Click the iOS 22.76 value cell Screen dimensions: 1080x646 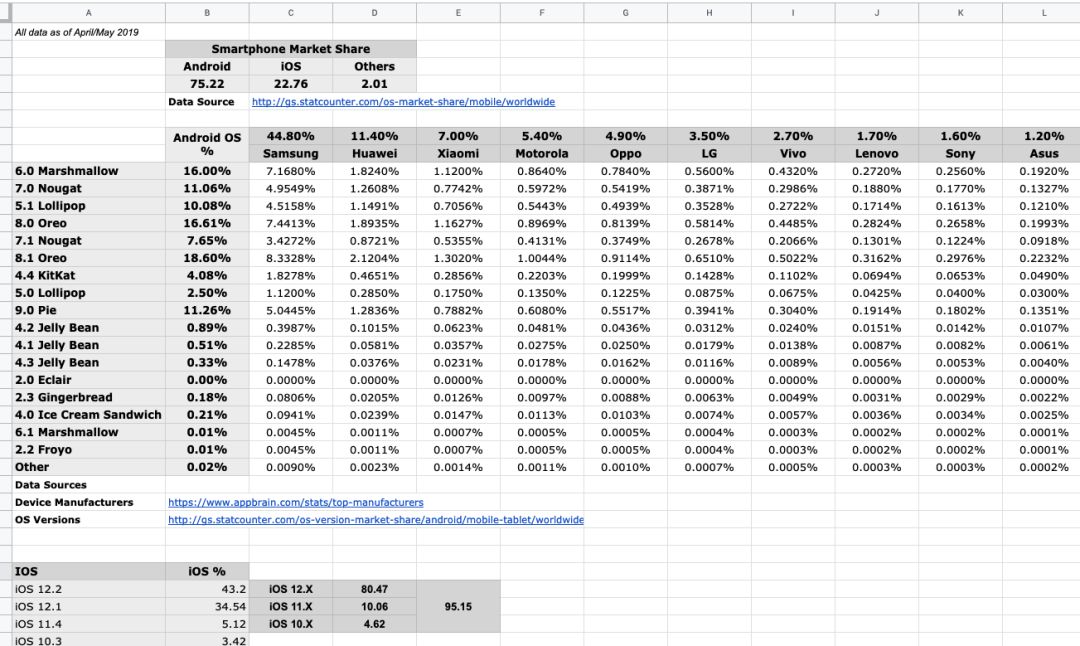point(291,84)
